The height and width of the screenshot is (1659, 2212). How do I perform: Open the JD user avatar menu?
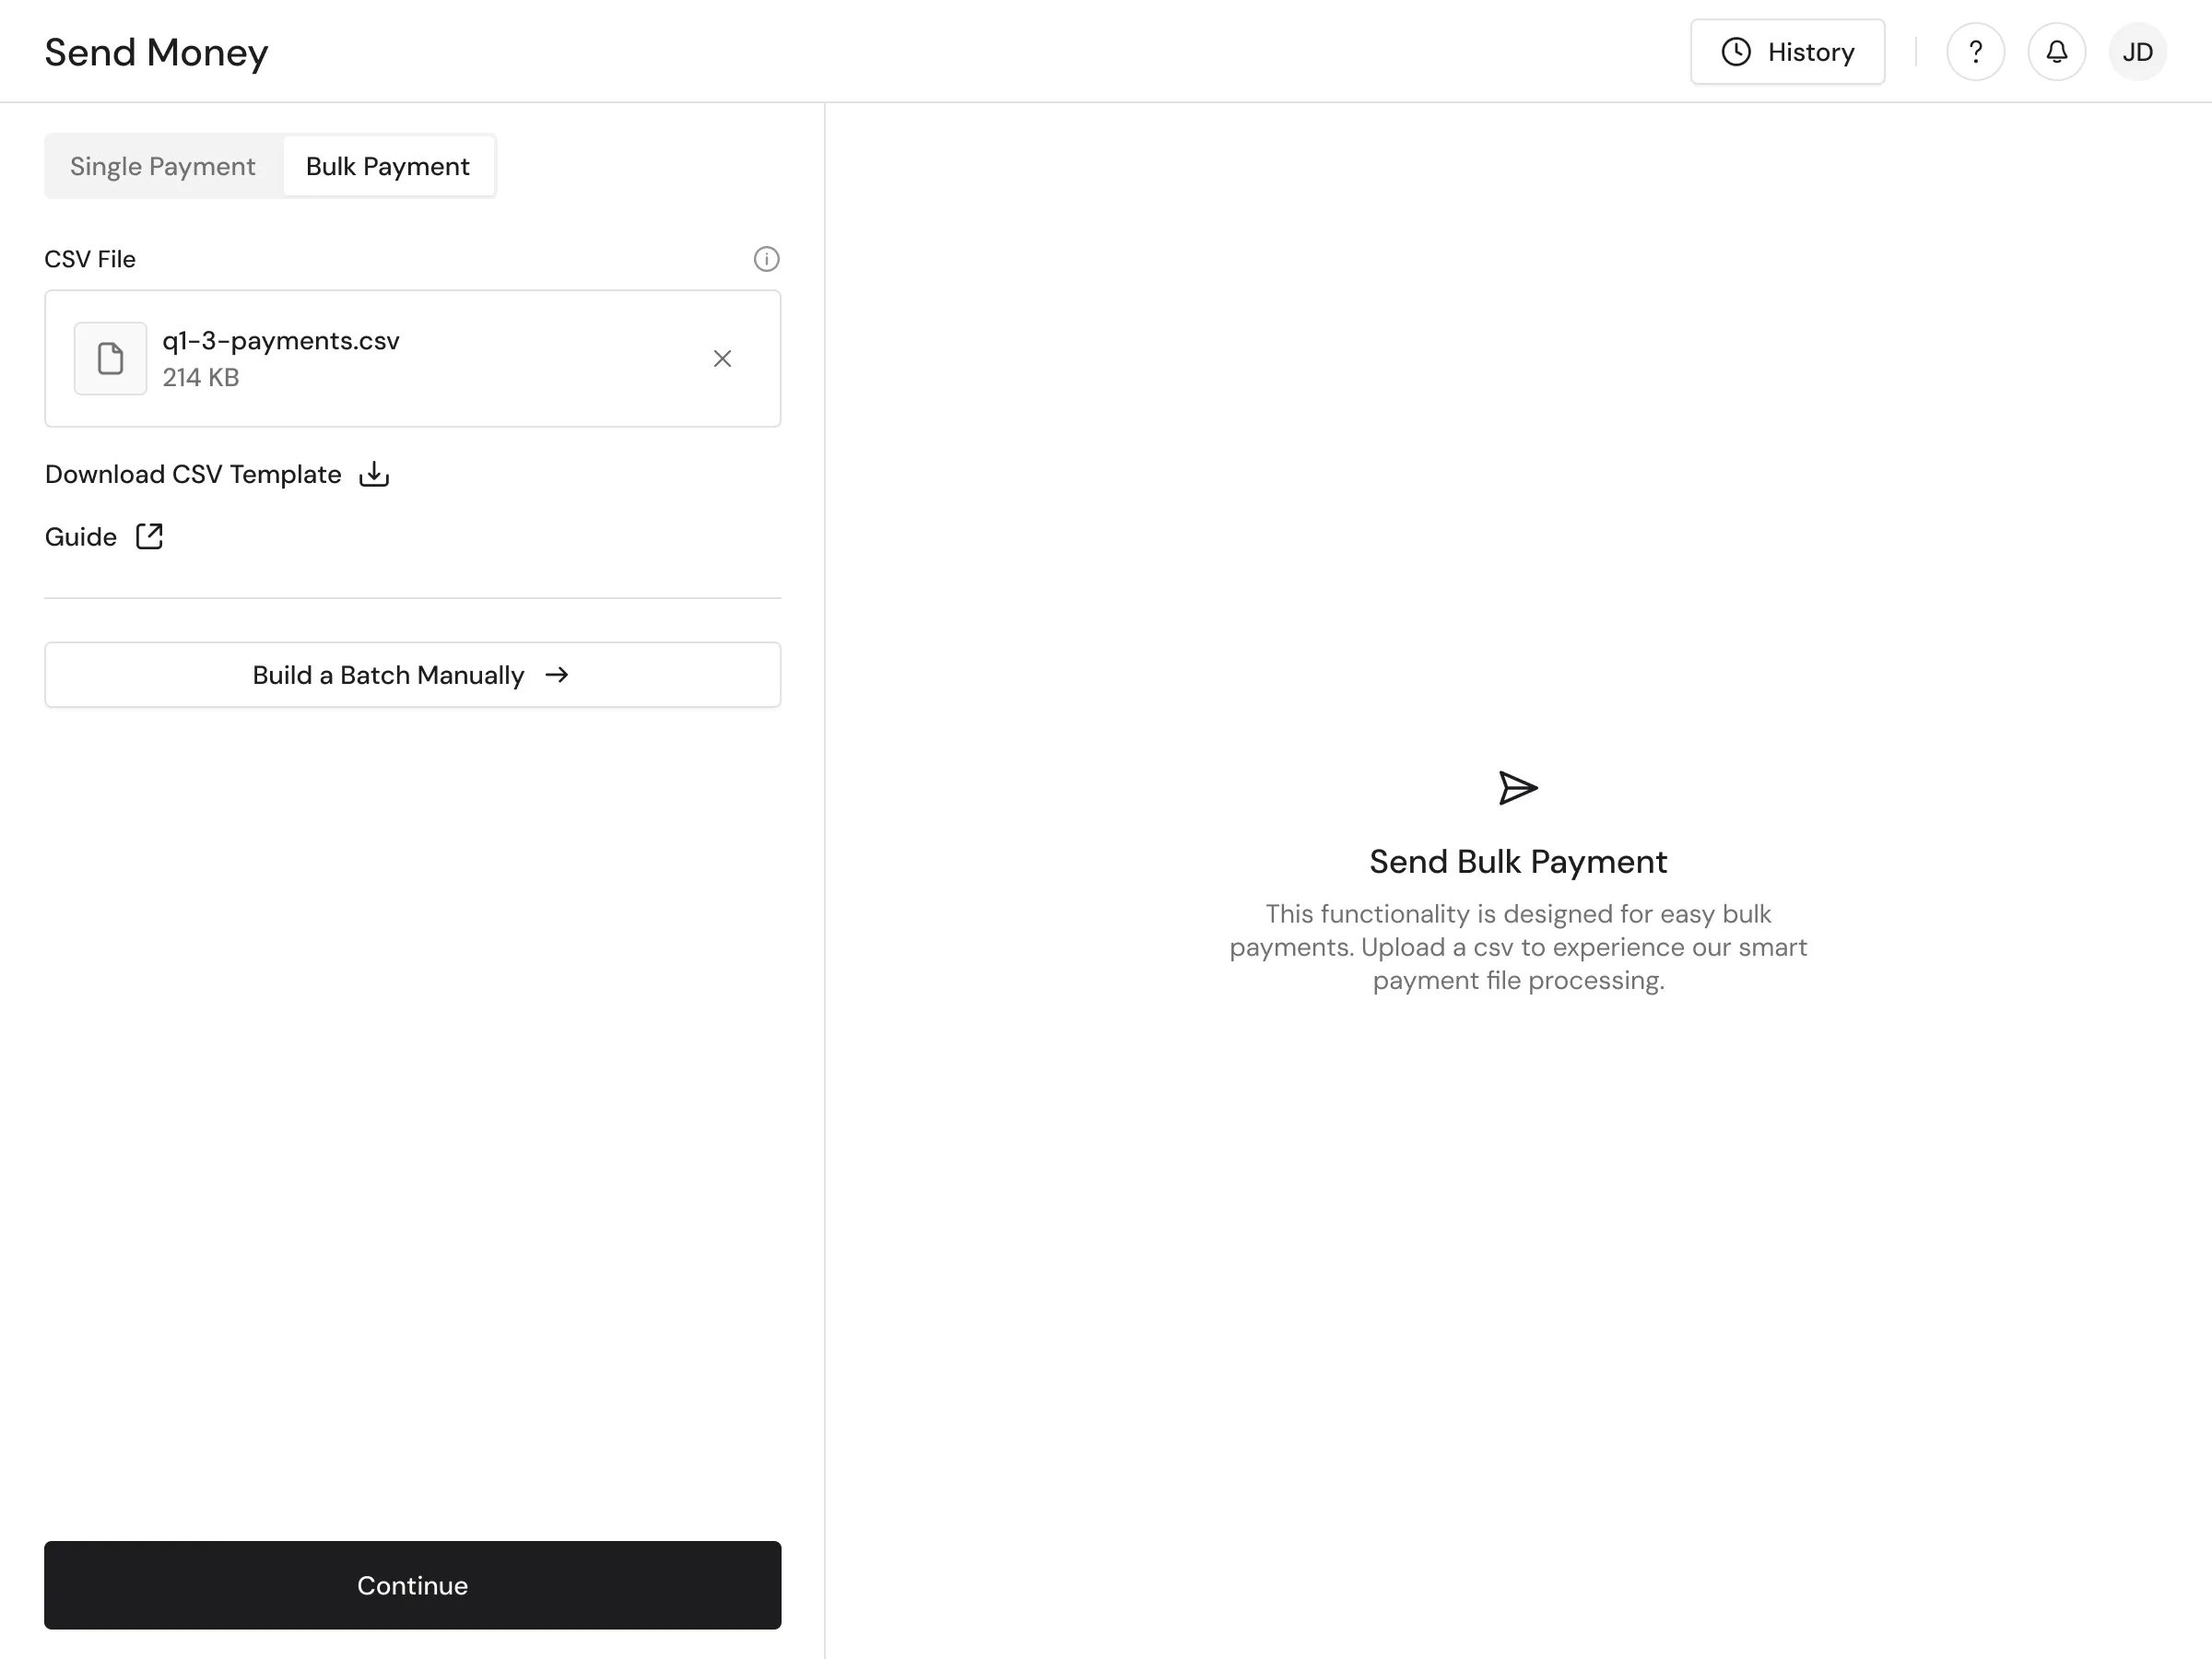2137,52
